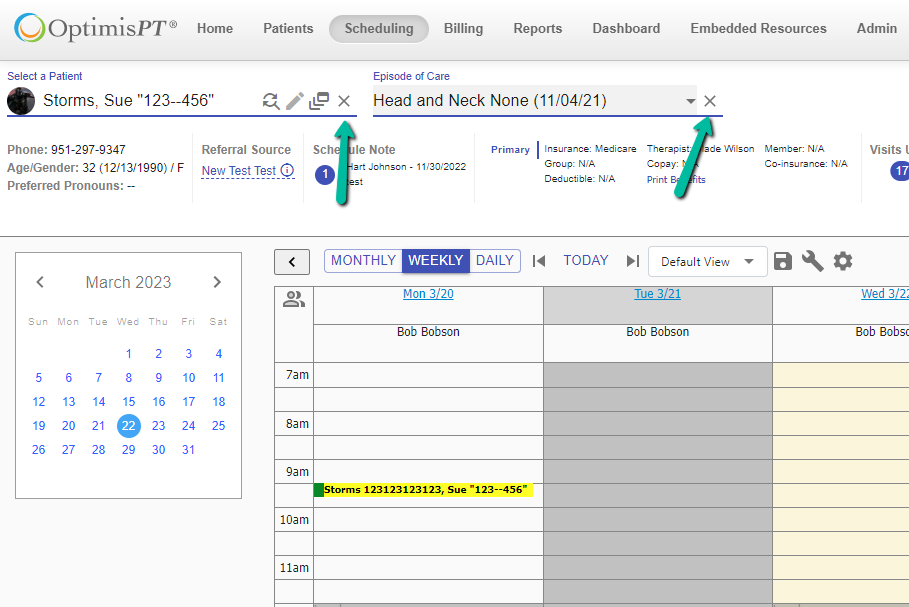Switch the calendar to DAILY view
The height and width of the screenshot is (607, 909).
[x=495, y=260]
